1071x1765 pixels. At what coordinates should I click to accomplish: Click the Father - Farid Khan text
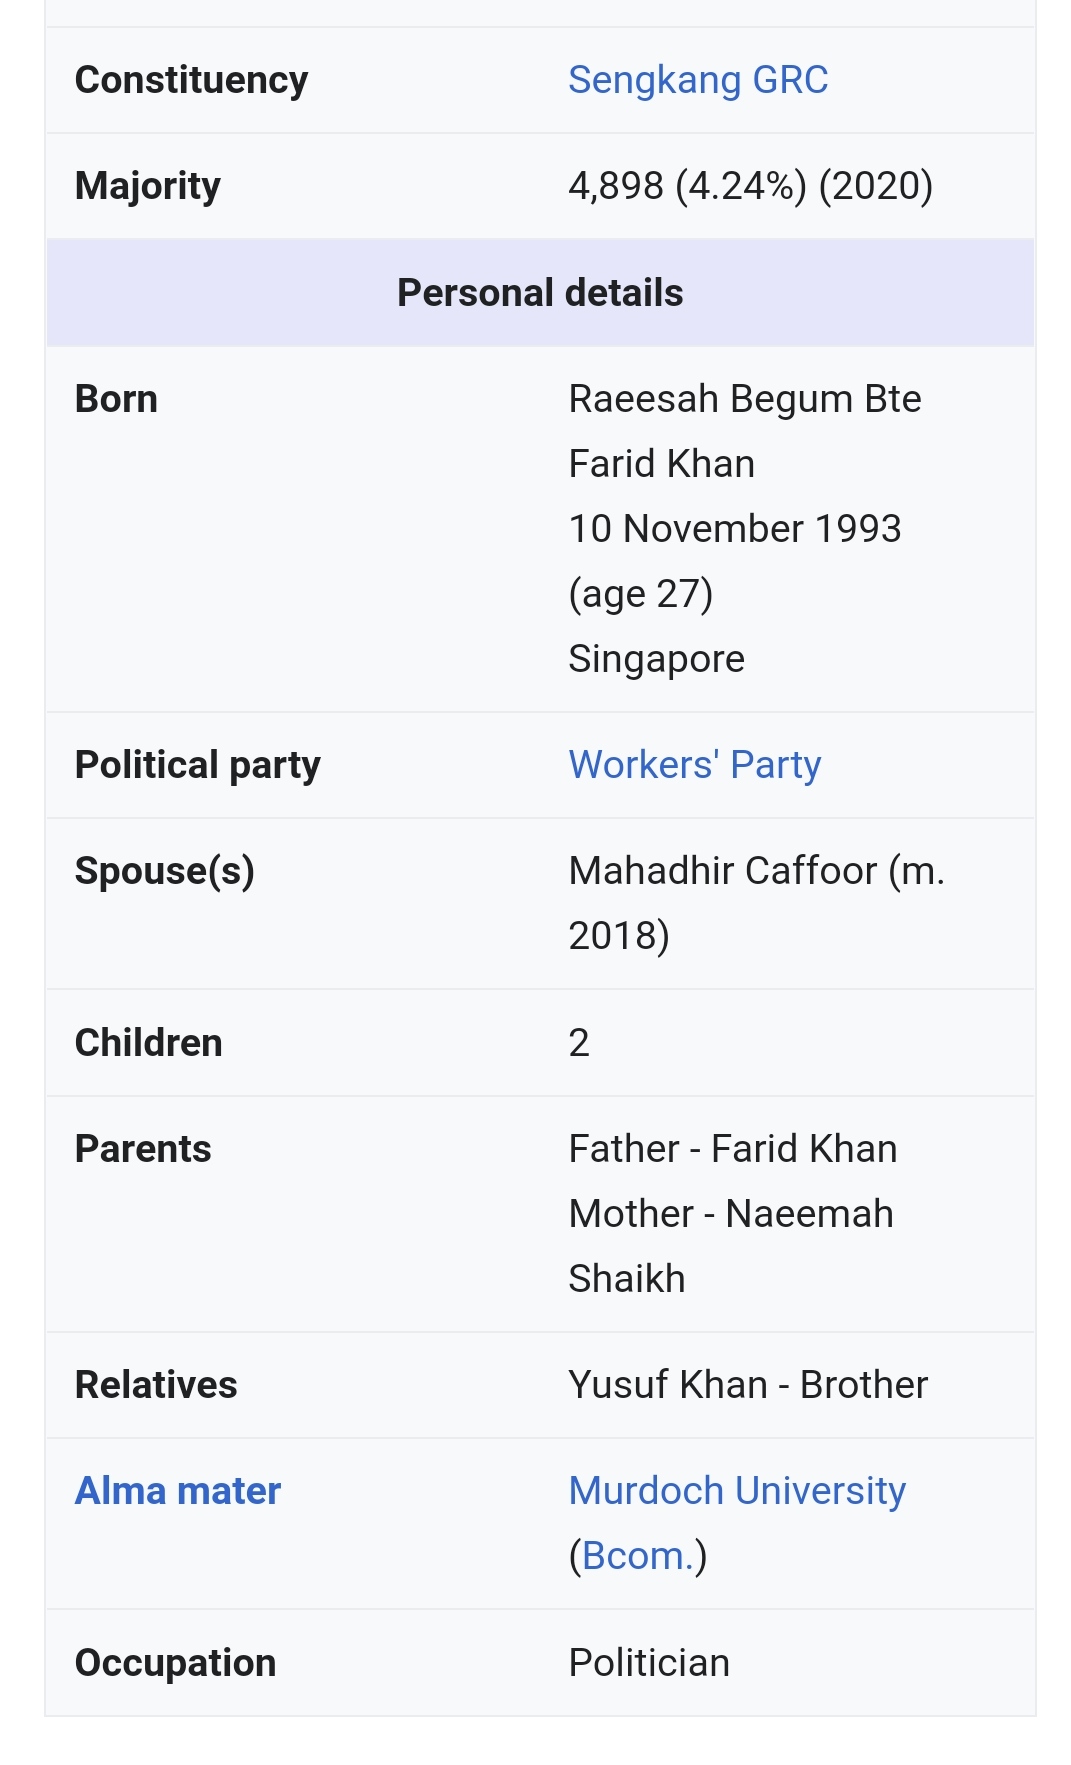[733, 1149]
